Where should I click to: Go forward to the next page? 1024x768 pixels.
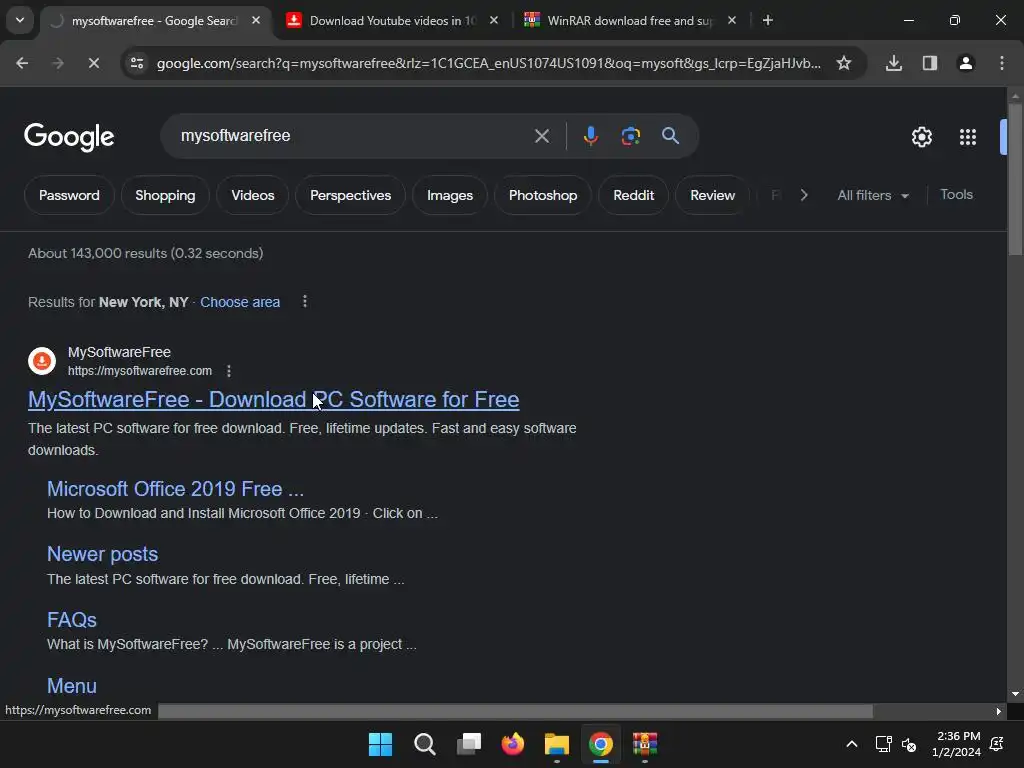click(x=58, y=63)
